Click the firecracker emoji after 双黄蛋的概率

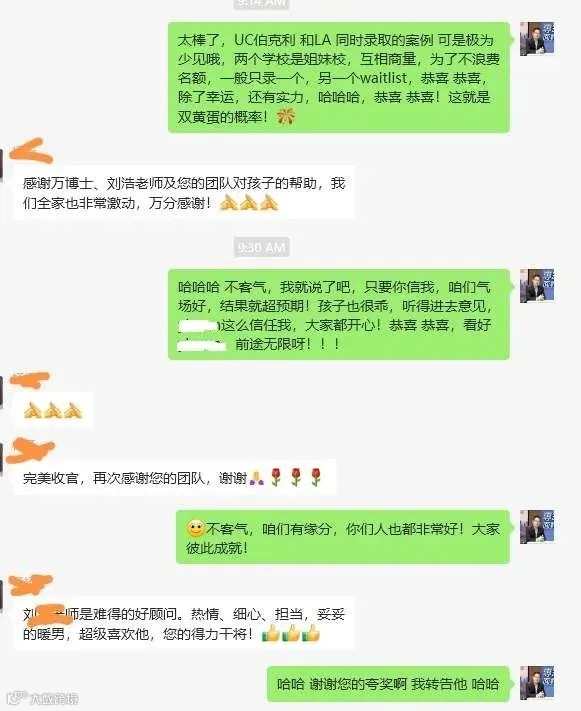point(286,117)
